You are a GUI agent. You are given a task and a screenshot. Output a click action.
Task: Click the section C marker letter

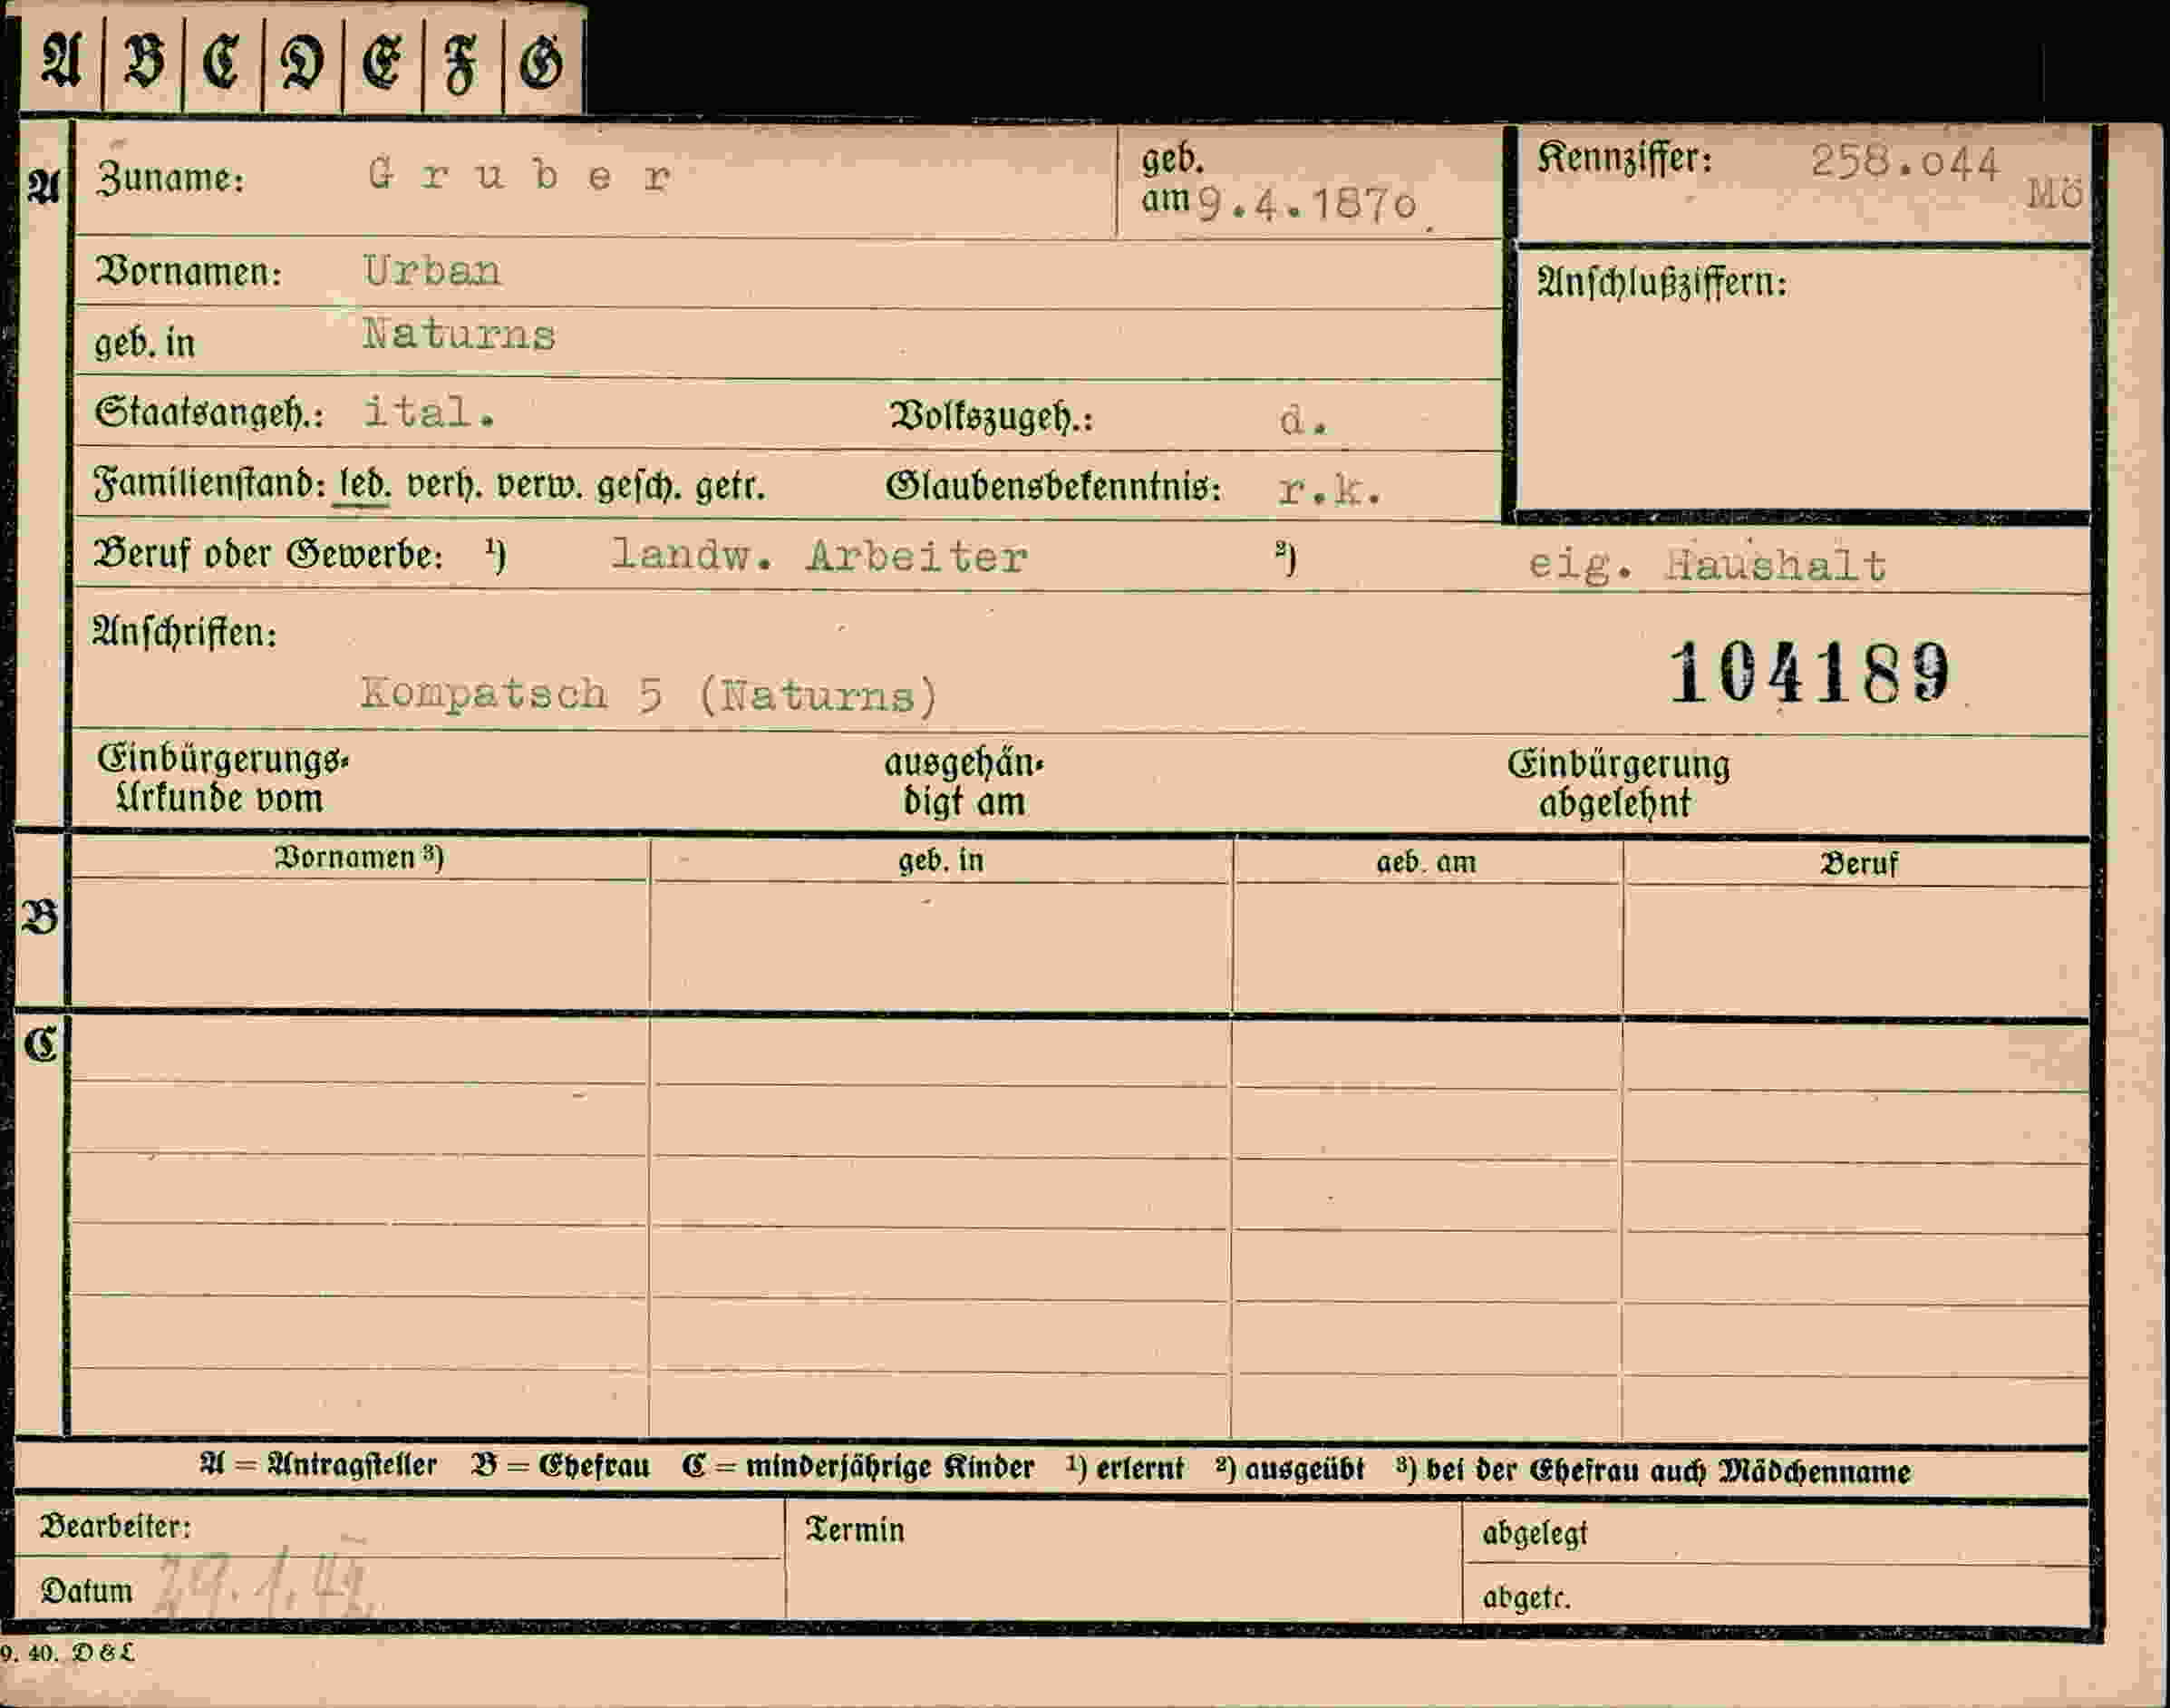point(41,1045)
